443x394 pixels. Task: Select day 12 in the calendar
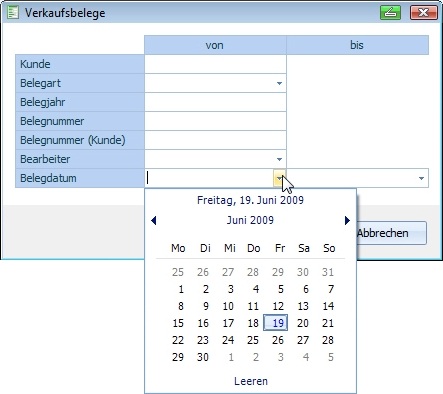278,306
